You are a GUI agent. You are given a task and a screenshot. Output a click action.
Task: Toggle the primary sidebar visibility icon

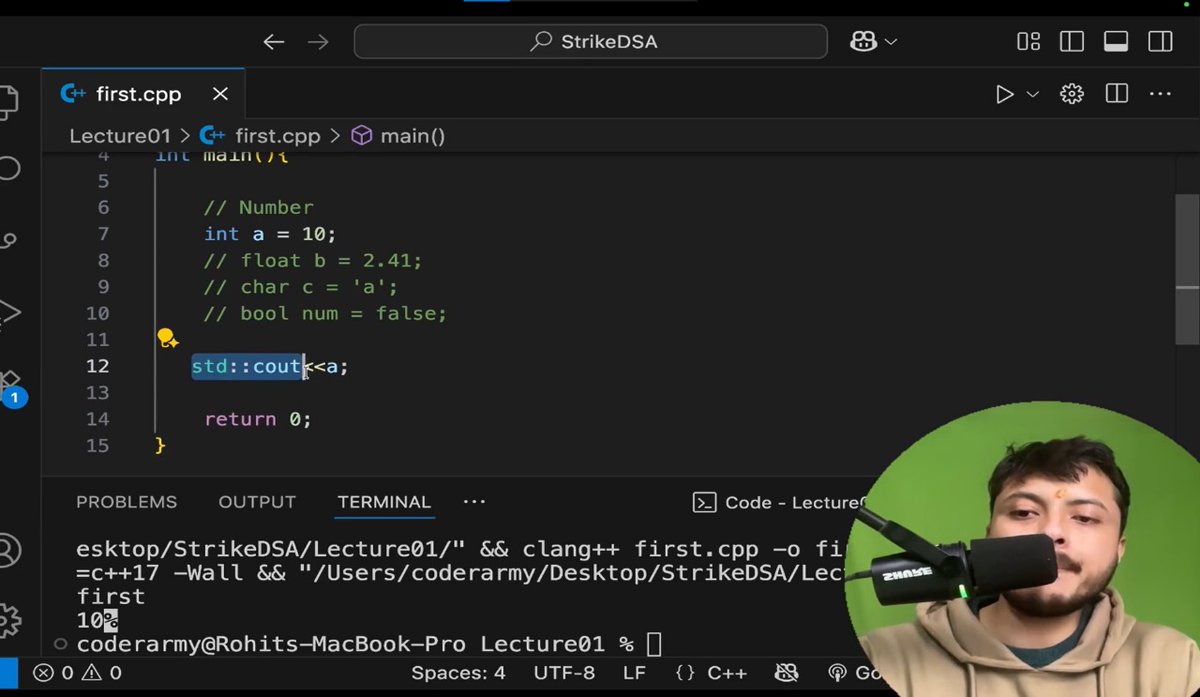1071,41
